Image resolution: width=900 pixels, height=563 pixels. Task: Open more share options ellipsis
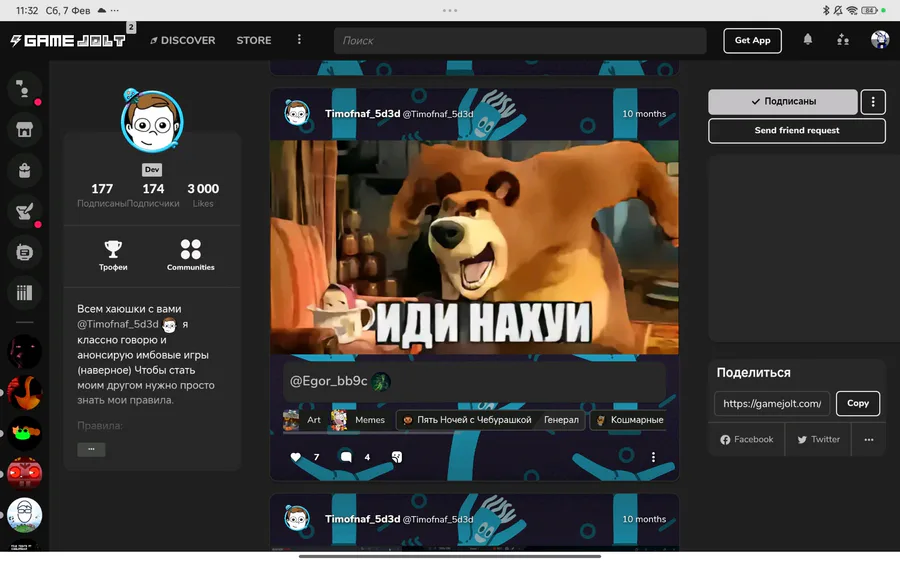click(x=869, y=440)
